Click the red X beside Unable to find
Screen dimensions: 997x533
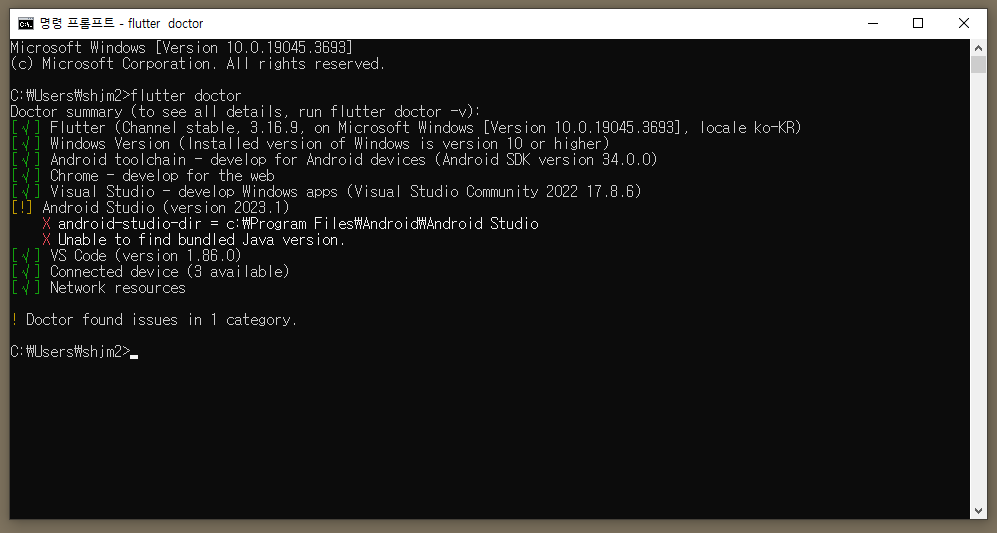click(x=46, y=240)
